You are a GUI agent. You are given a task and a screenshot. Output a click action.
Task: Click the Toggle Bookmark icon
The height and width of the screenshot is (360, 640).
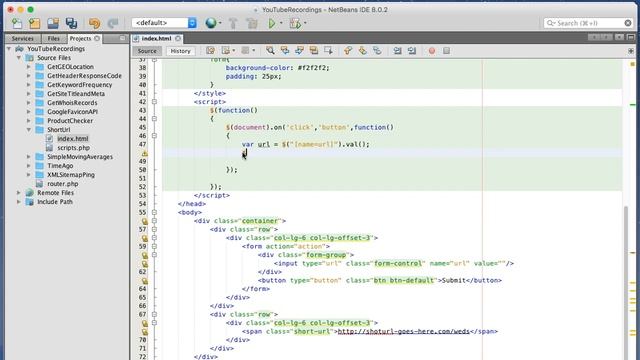377,51
